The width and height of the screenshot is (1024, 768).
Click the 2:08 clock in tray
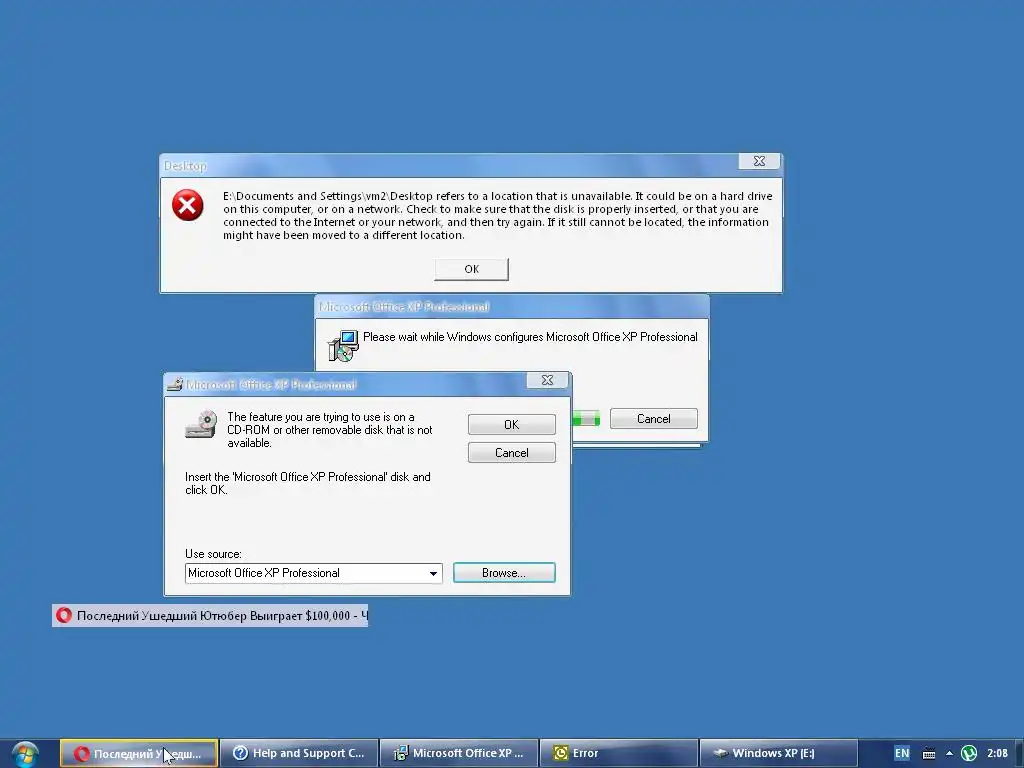click(x=997, y=753)
